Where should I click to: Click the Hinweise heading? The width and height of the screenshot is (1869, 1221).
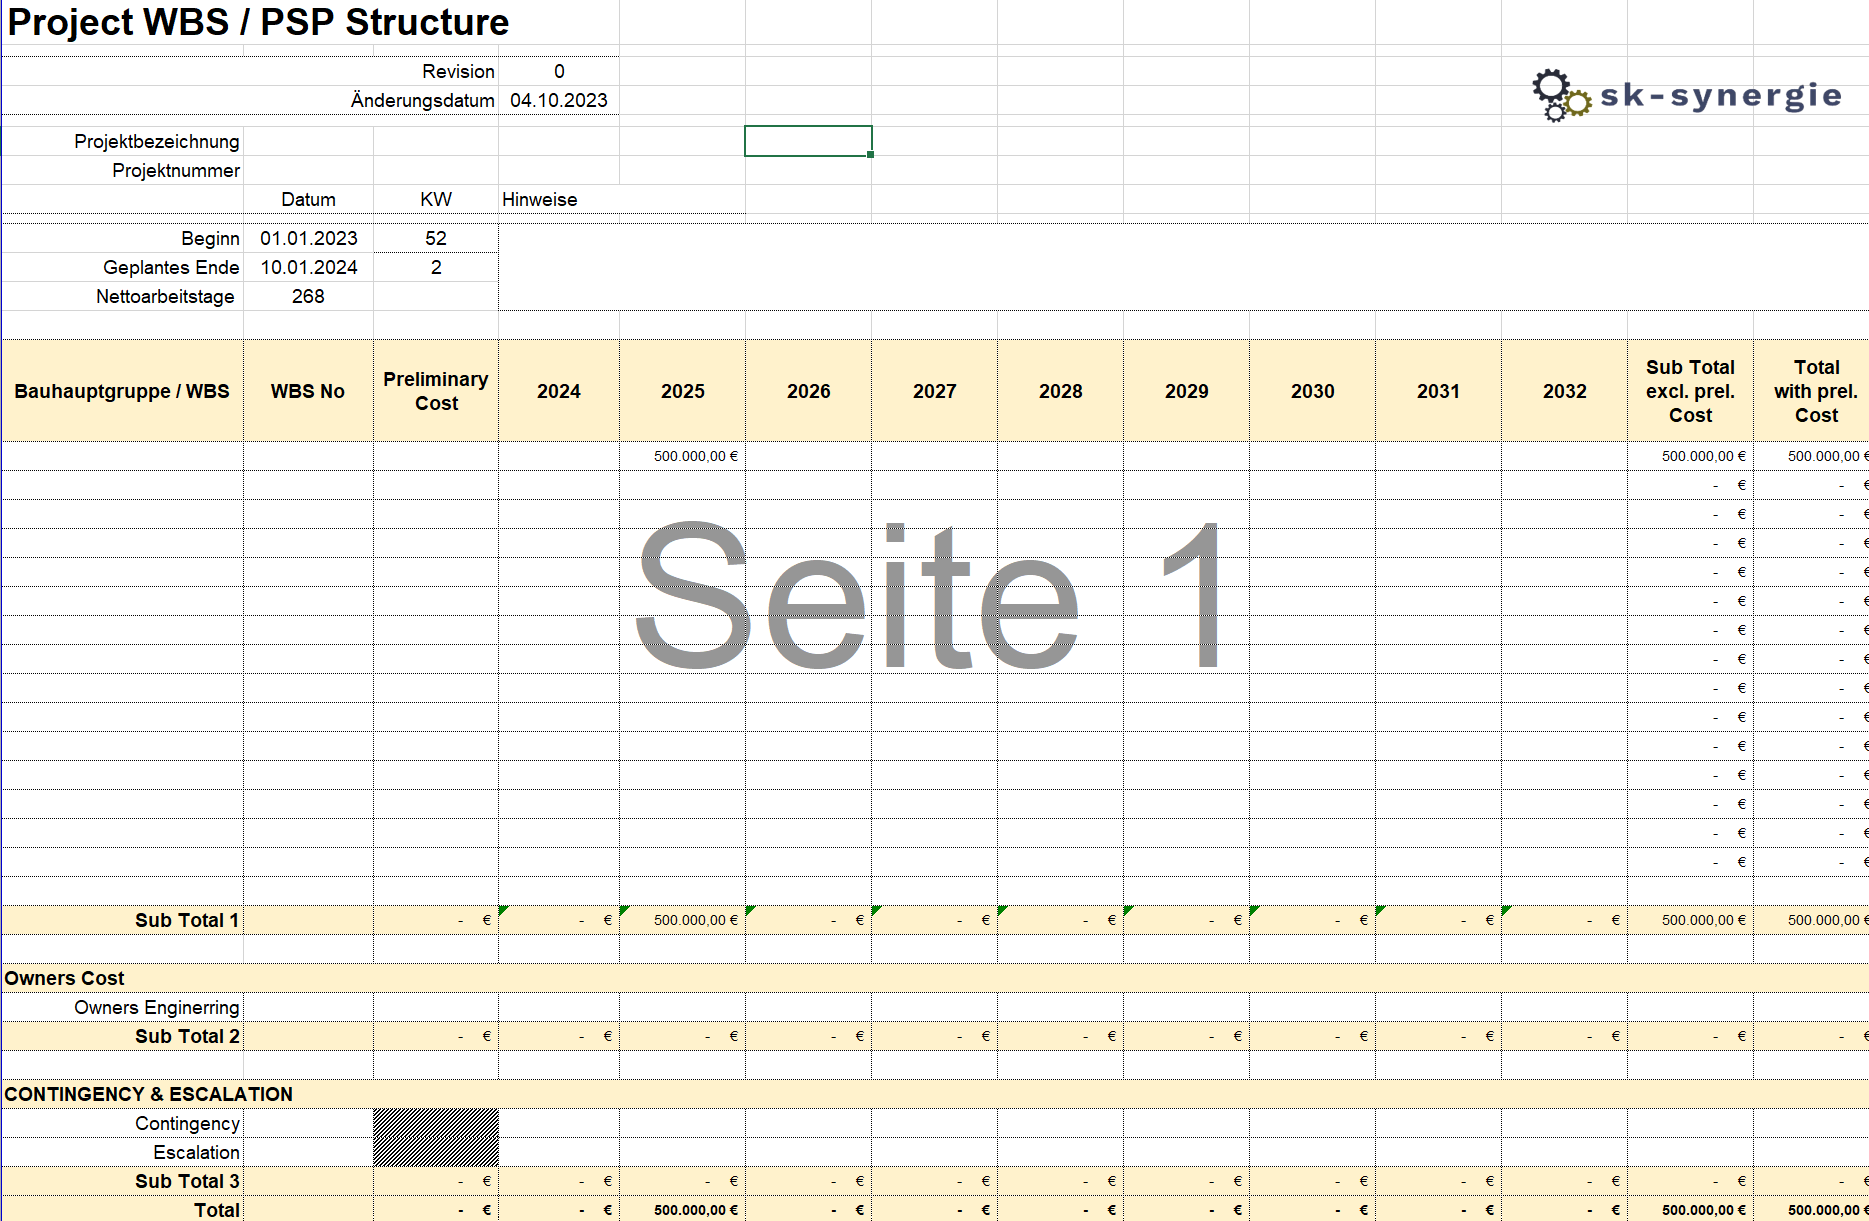tap(540, 199)
